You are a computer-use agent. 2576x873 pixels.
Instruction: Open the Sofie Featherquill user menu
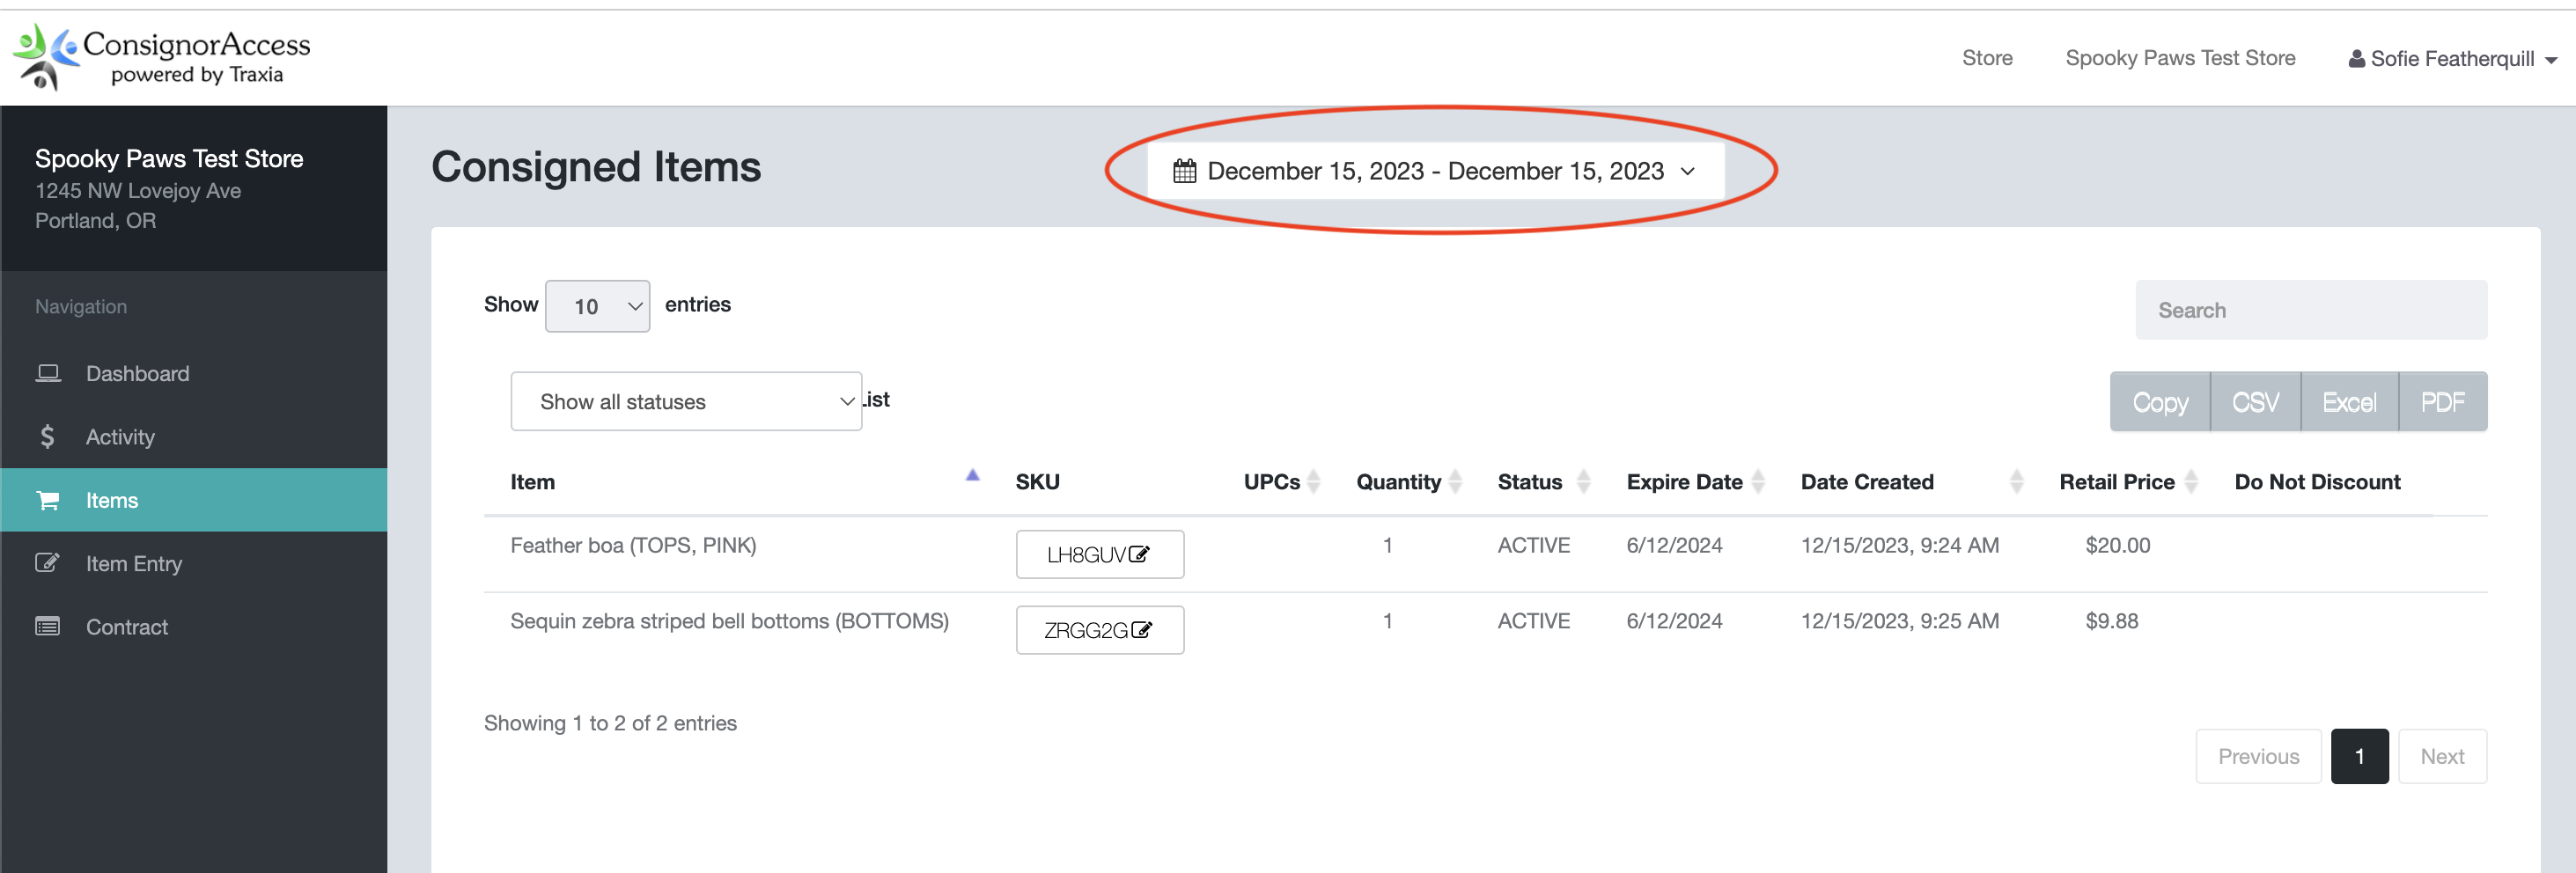pos(2452,59)
